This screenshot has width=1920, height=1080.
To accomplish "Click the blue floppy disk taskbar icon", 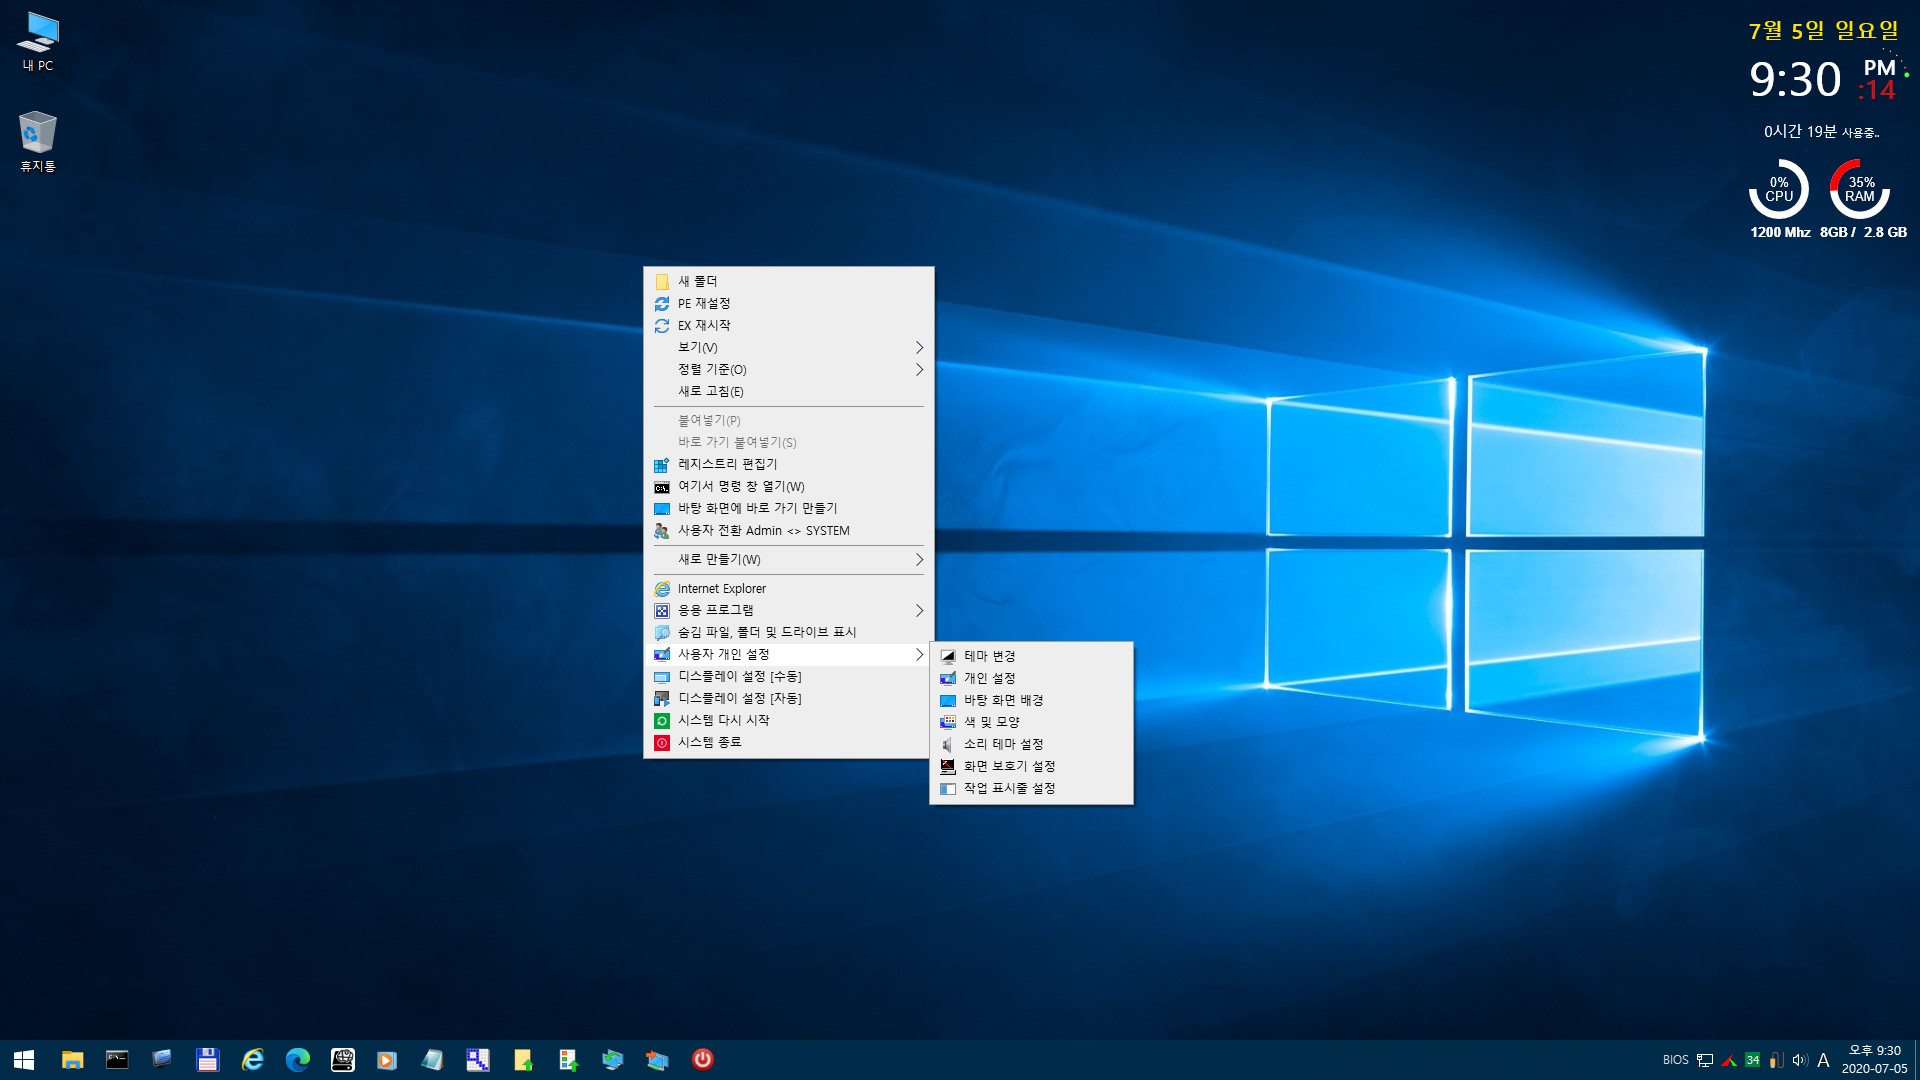I will [x=207, y=1059].
